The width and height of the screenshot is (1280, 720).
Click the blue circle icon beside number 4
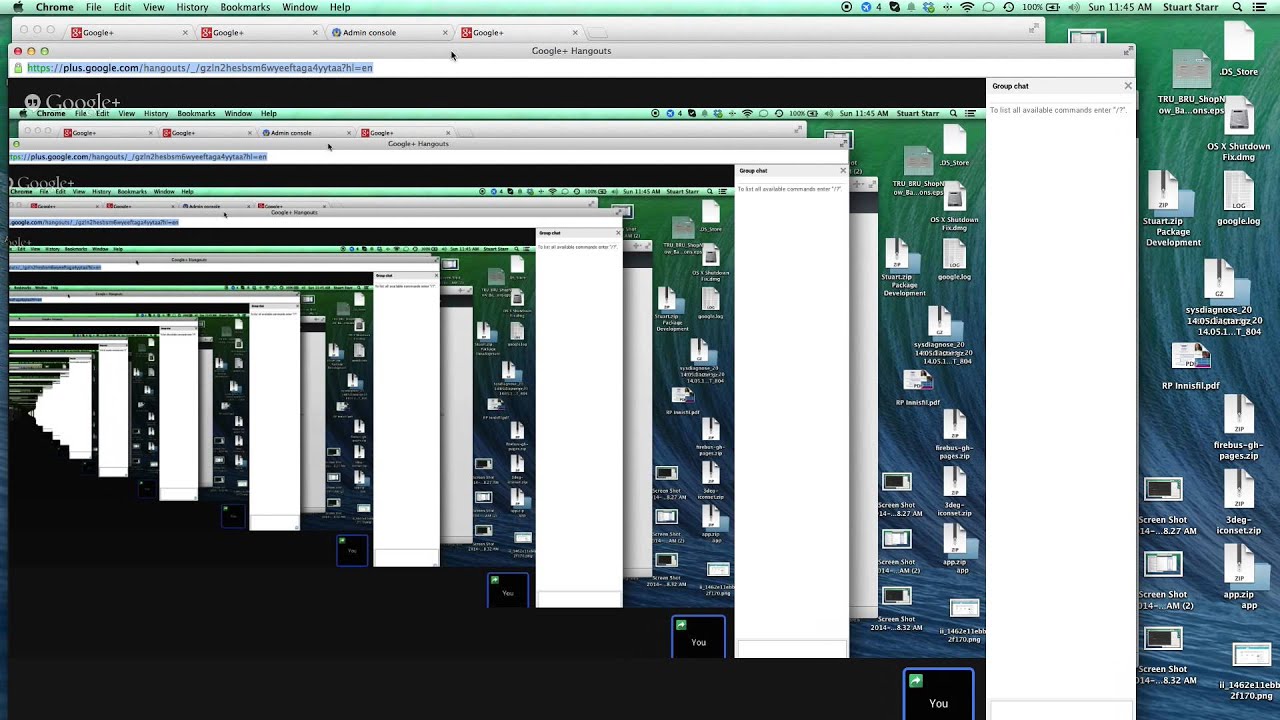point(866,7)
